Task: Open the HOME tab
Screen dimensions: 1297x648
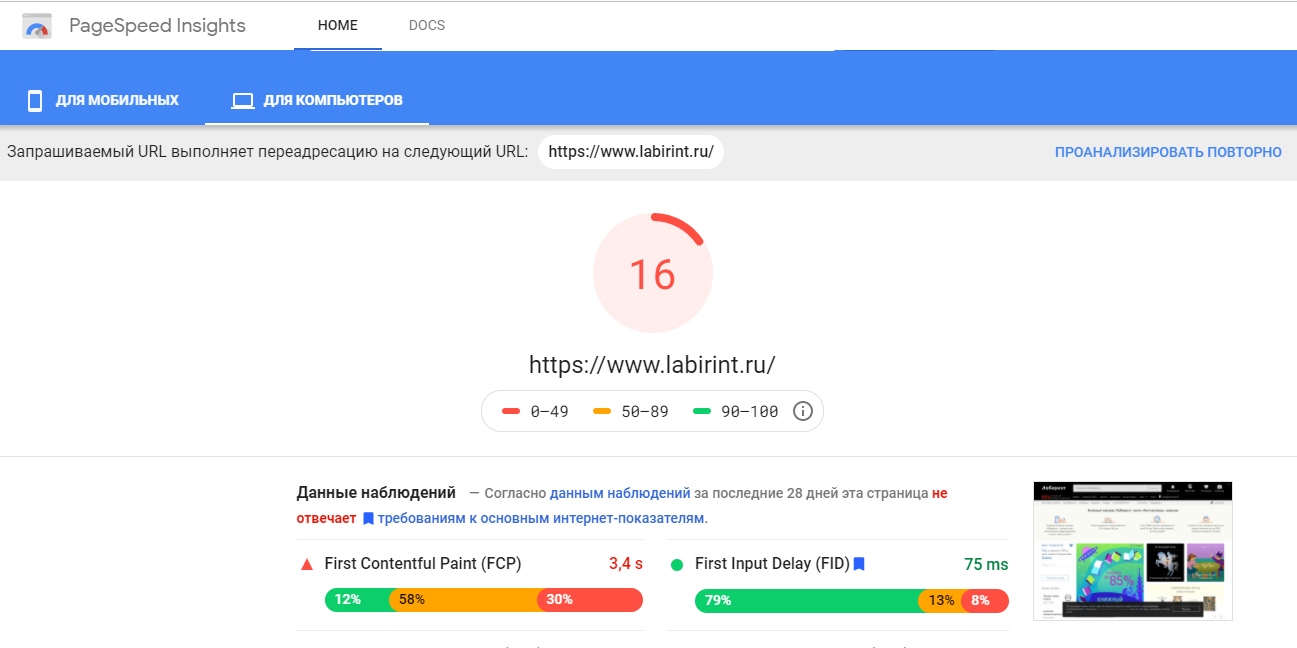Action: click(338, 25)
